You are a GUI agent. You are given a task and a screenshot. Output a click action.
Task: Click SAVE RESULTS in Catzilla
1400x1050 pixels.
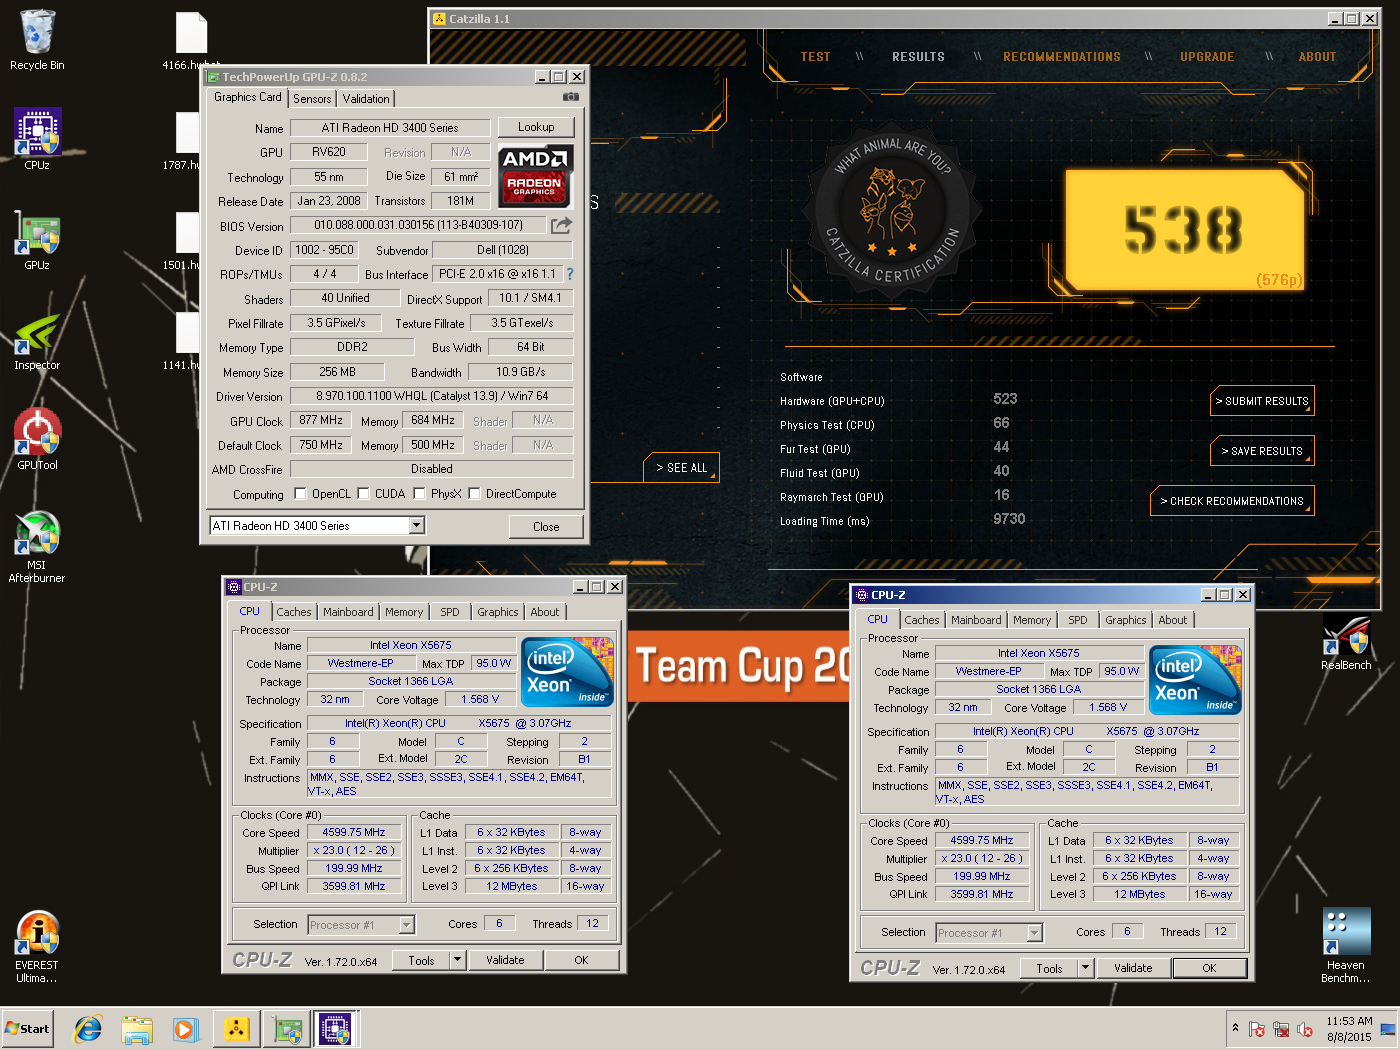(1262, 451)
